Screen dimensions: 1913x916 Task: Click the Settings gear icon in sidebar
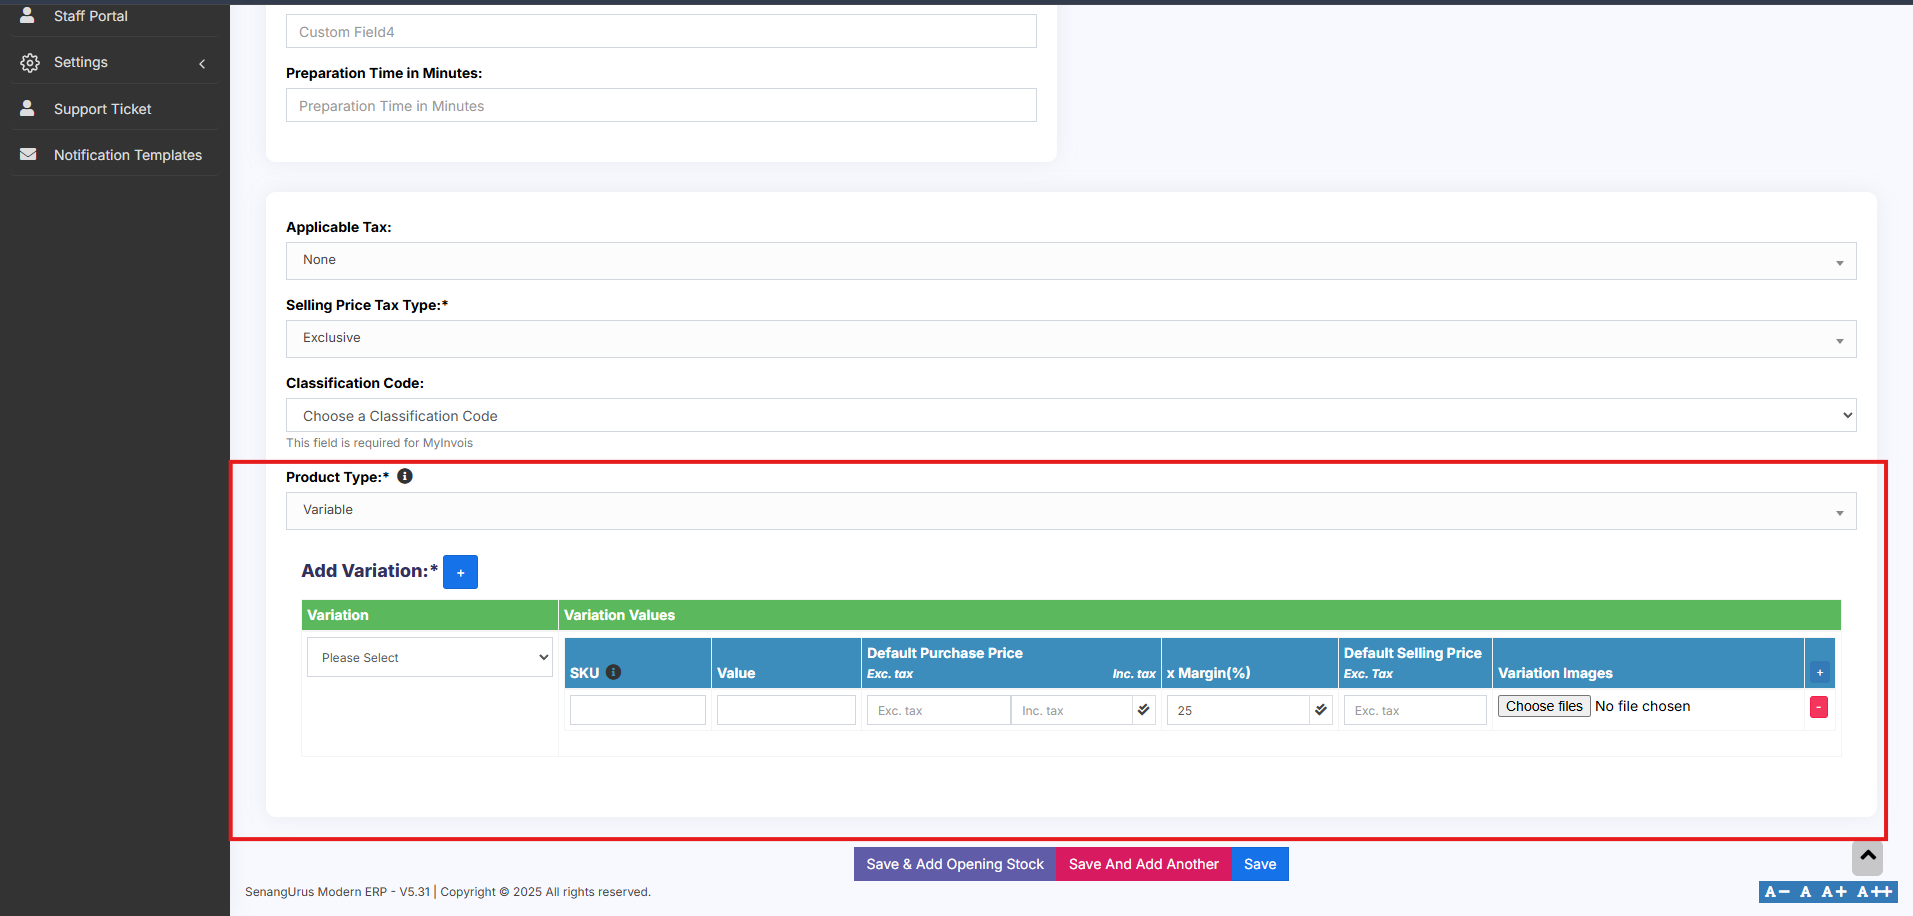coord(30,62)
